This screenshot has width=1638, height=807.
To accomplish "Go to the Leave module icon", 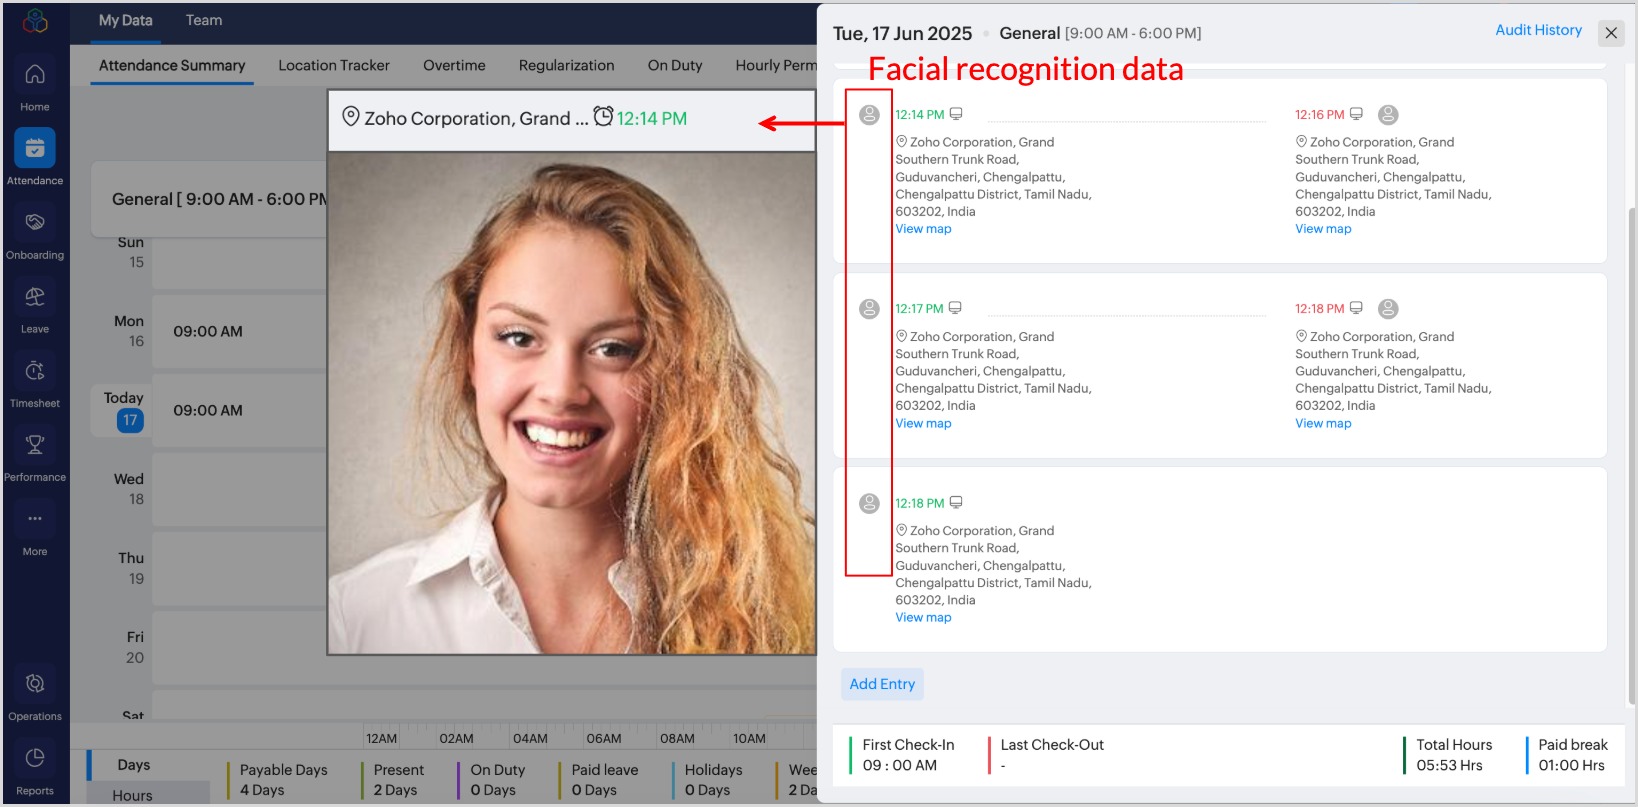I will (35, 296).
